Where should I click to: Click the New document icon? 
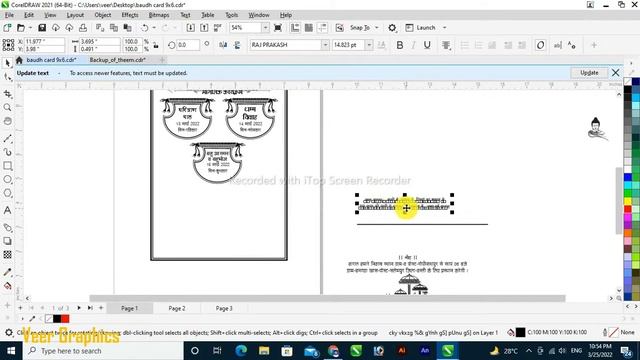click(7, 28)
